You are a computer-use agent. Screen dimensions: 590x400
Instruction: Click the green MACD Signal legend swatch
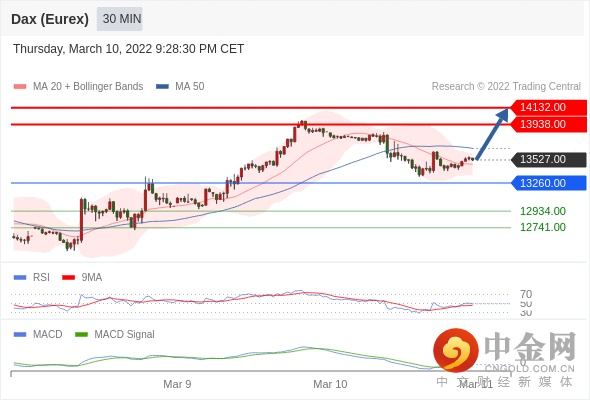coord(81,335)
